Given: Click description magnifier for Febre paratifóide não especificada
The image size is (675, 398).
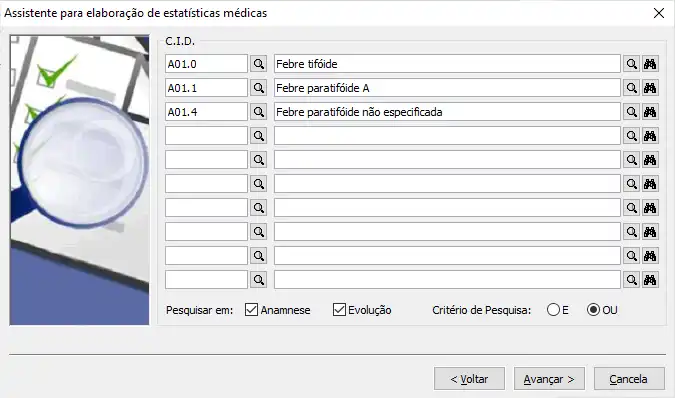Looking at the screenshot, I should coord(631,112).
